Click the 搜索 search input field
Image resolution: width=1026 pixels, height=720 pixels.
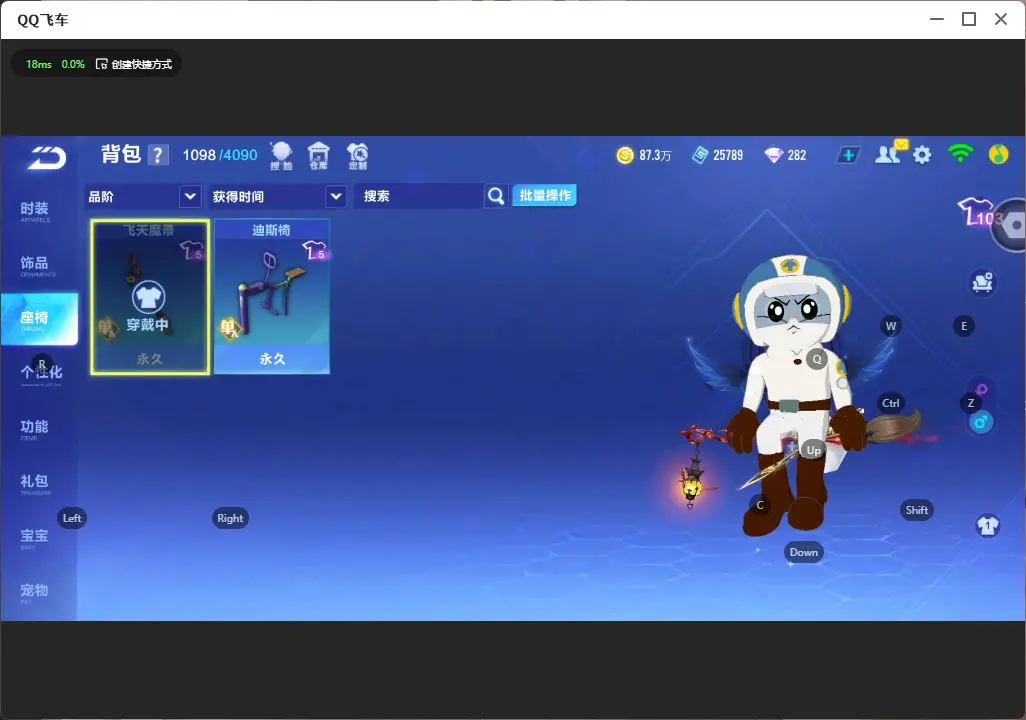(x=419, y=196)
